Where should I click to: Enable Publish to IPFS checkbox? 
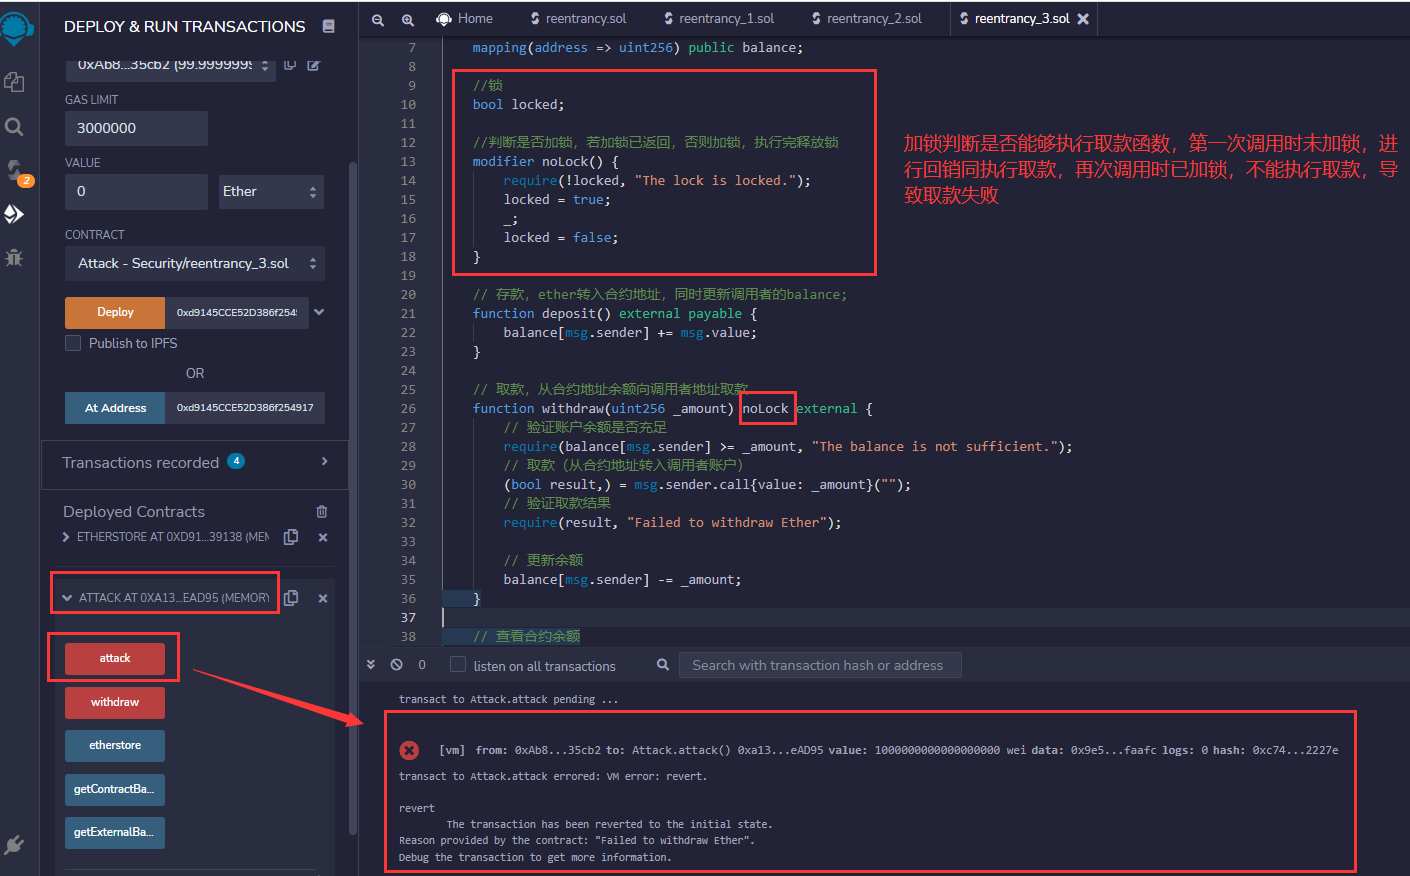click(x=73, y=343)
